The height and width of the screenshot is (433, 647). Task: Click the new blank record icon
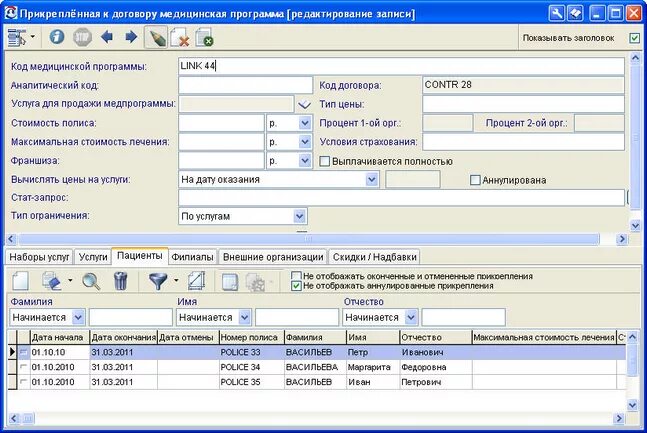(x=21, y=281)
